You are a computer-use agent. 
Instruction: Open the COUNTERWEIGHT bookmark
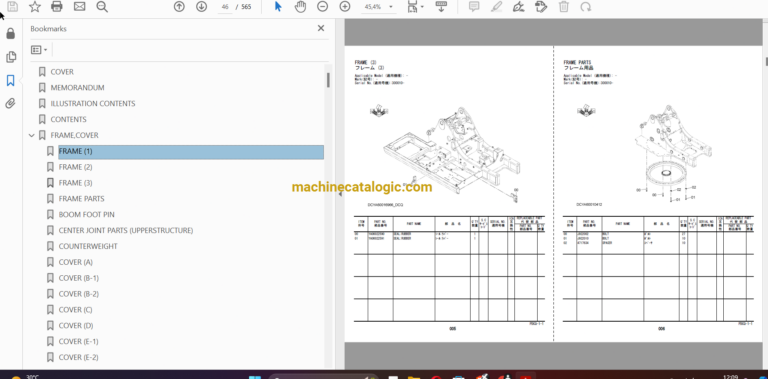click(x=88, y=246)
